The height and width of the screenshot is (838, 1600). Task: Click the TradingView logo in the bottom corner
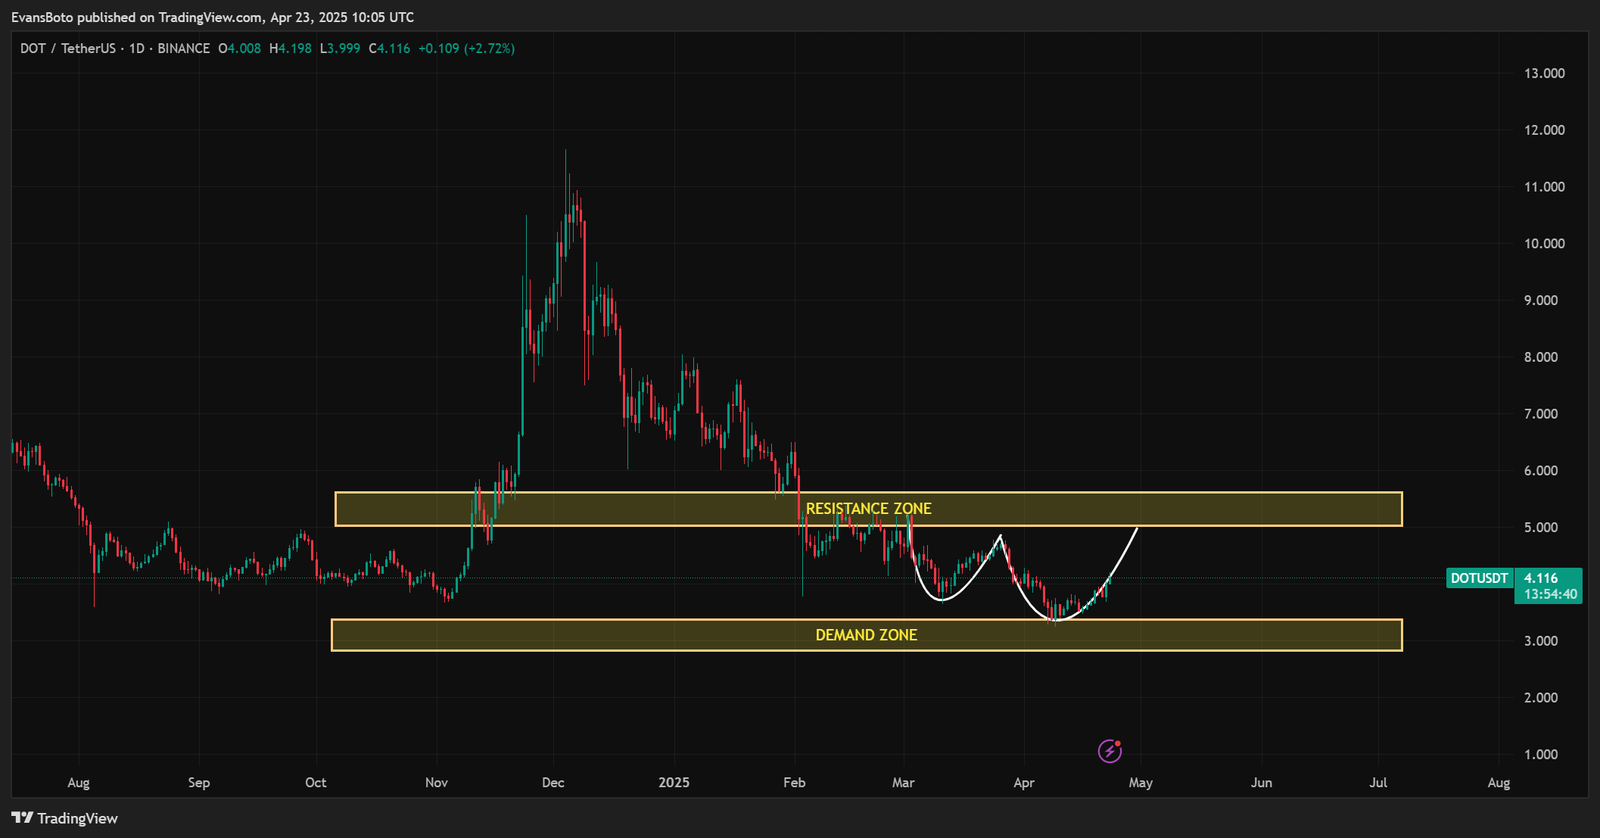pyautogui.click(x=64, y=818)
